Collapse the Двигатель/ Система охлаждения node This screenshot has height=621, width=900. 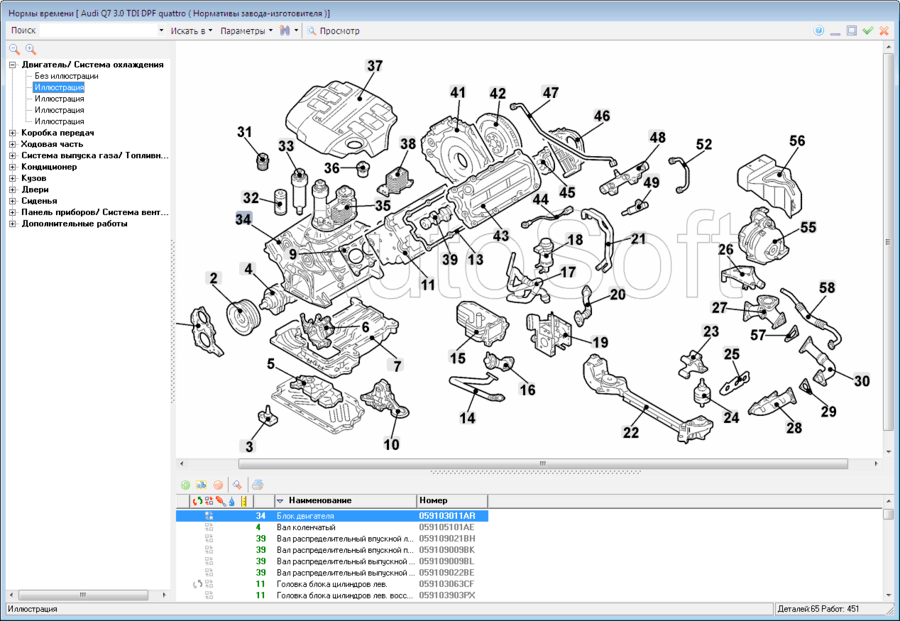pos(13,65)
